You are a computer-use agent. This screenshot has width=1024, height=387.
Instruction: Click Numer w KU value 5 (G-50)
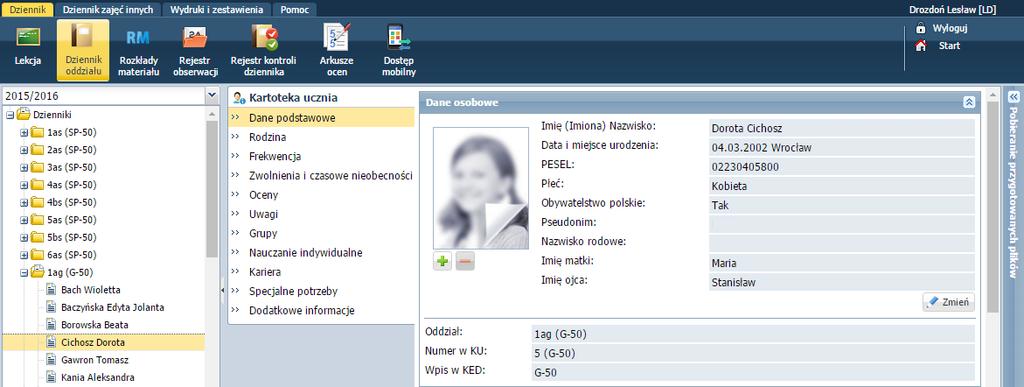(x=753, y=354)
